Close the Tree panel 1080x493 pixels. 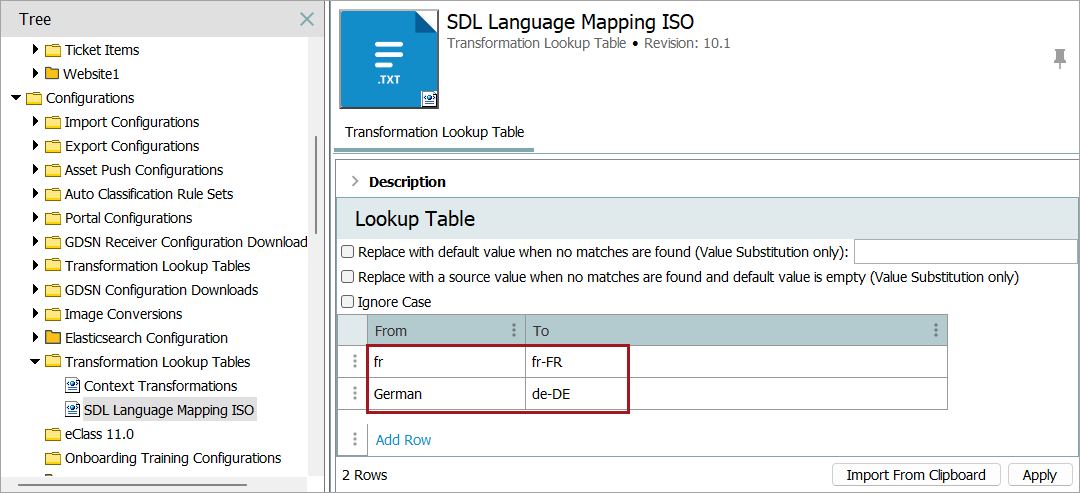(x=307, y=19)
